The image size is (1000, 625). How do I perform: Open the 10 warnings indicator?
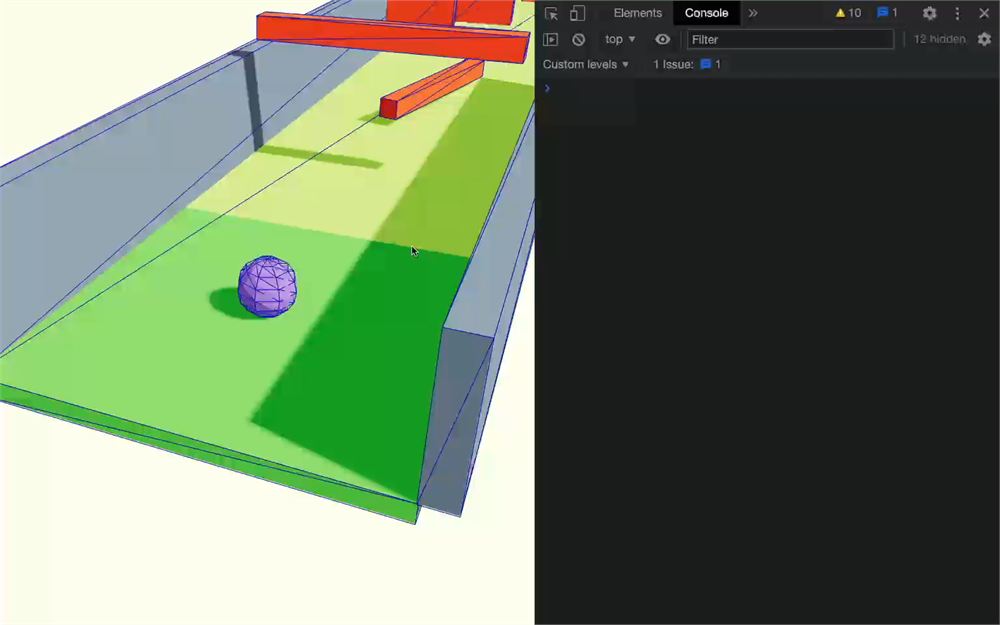click(848, 13)
